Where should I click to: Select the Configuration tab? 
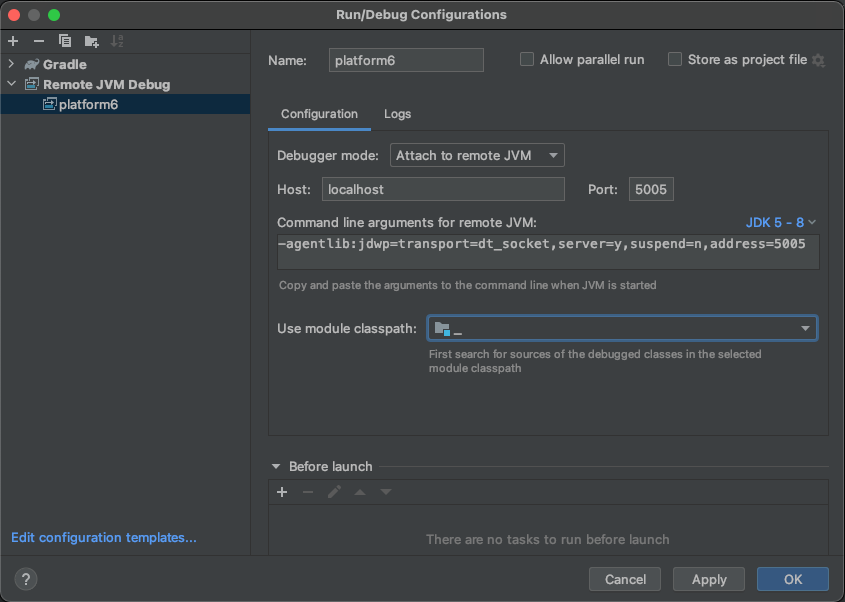pyautogui.click(x=318, y=114)
